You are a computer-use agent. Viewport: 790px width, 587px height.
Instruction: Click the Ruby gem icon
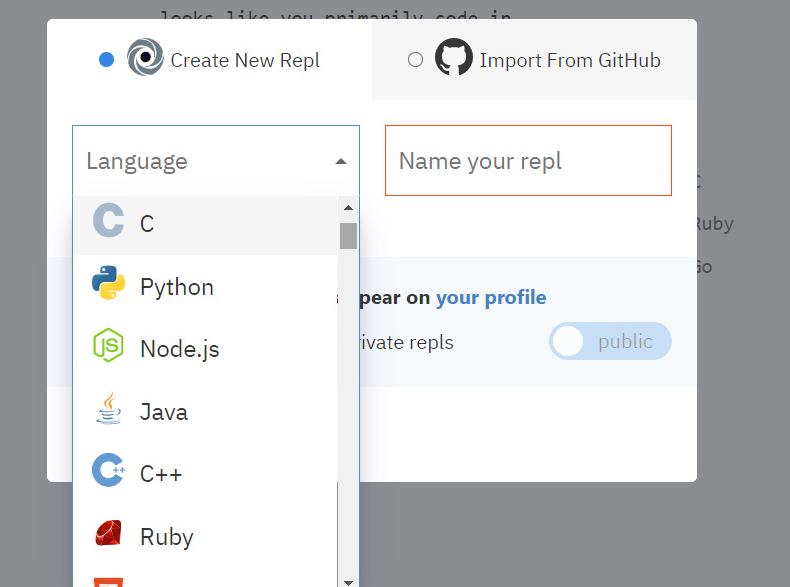[109, 533]
